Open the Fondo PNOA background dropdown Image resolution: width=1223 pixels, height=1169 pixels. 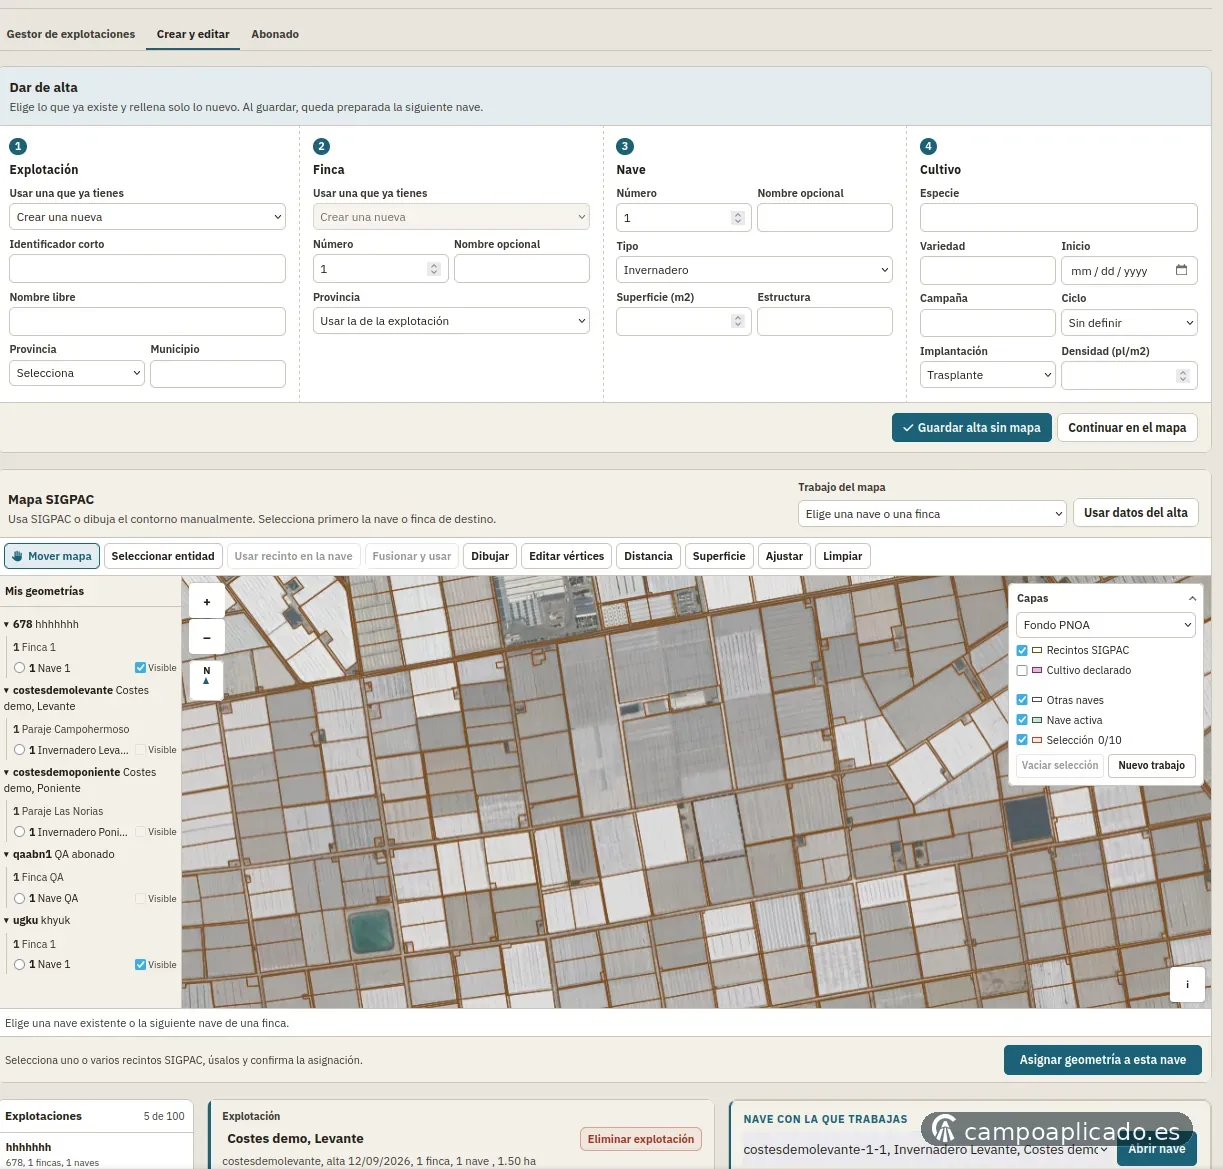pyautogui.click(x=1106, y=625)
